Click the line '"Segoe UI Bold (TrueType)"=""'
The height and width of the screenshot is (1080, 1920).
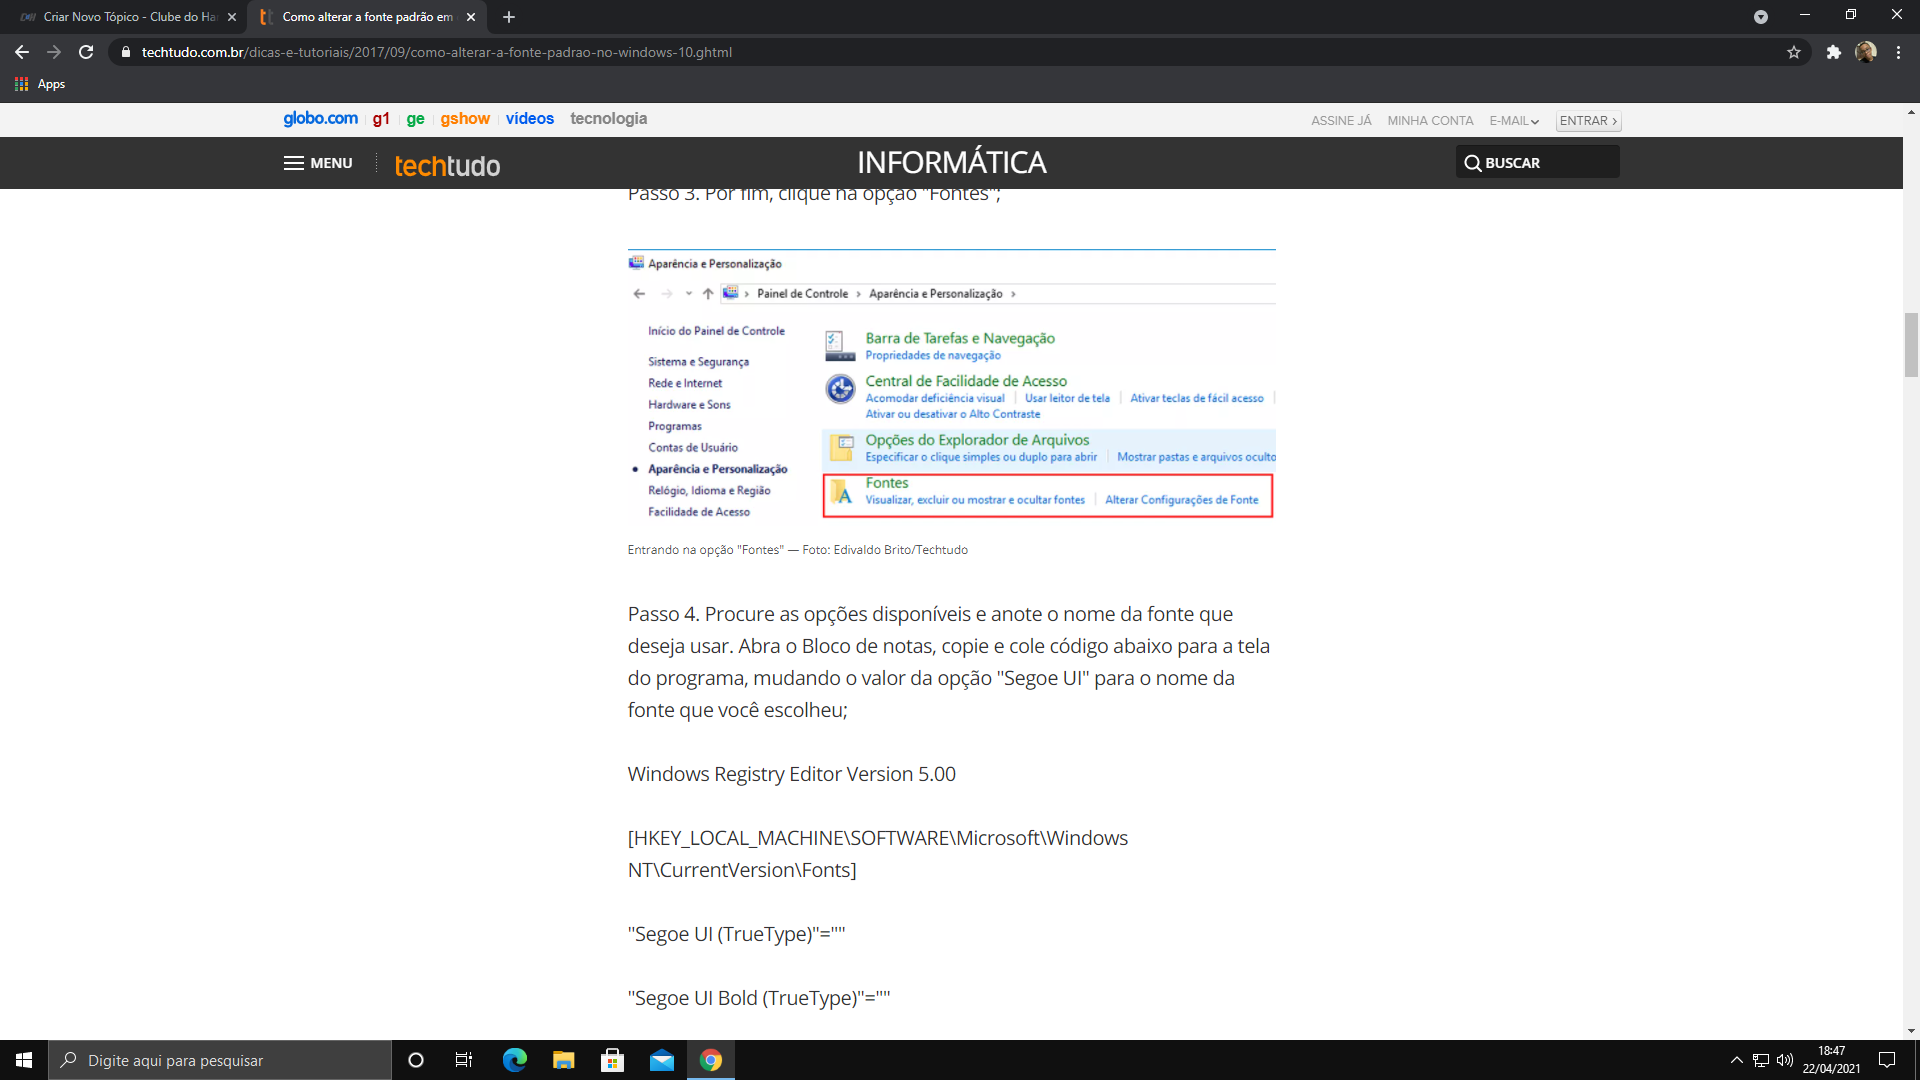[x=759, y=998]
